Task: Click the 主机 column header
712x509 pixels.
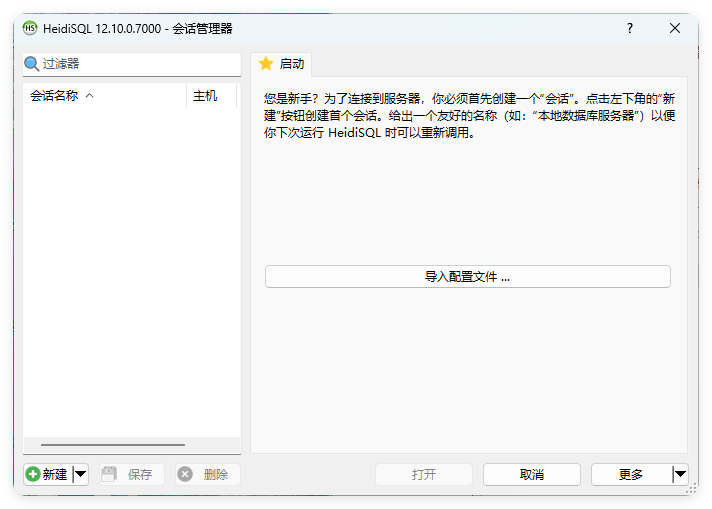Action: point(206,96)
